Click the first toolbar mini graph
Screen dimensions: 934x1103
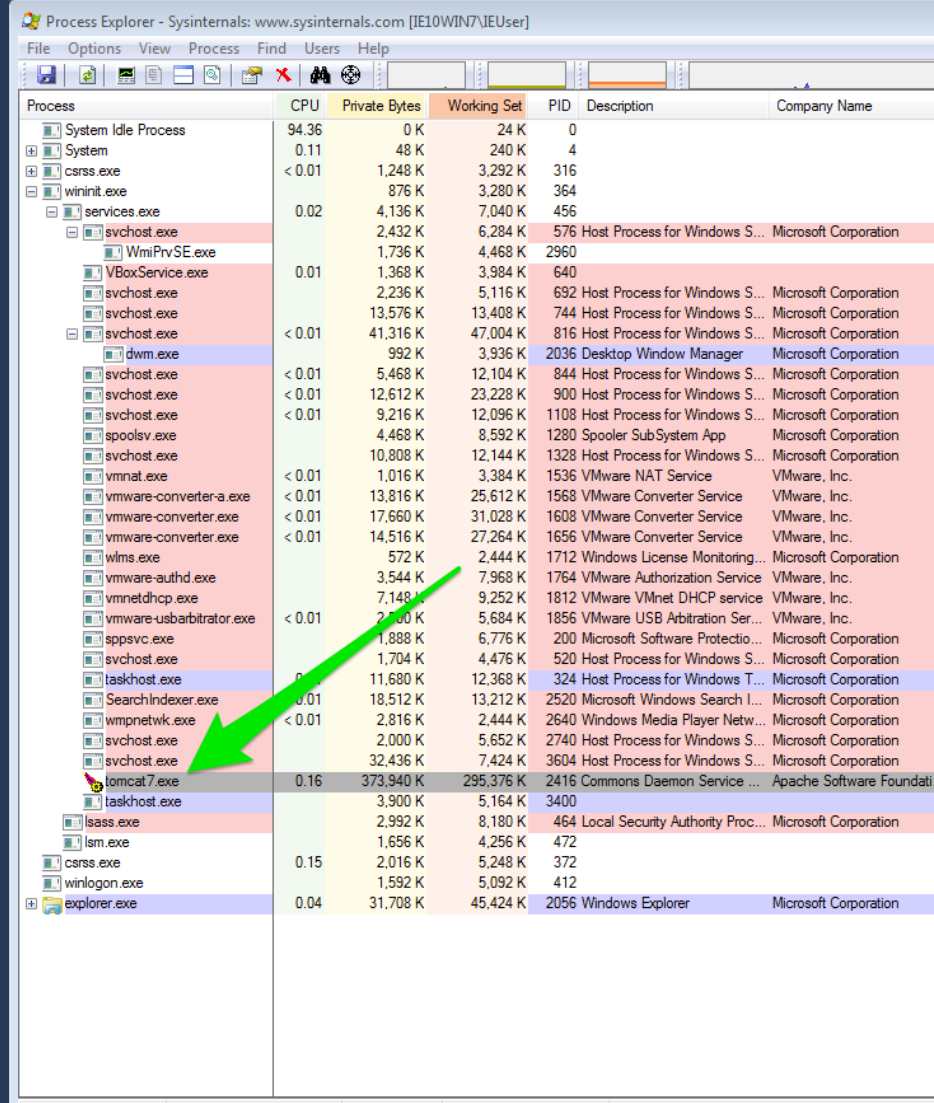426,75
